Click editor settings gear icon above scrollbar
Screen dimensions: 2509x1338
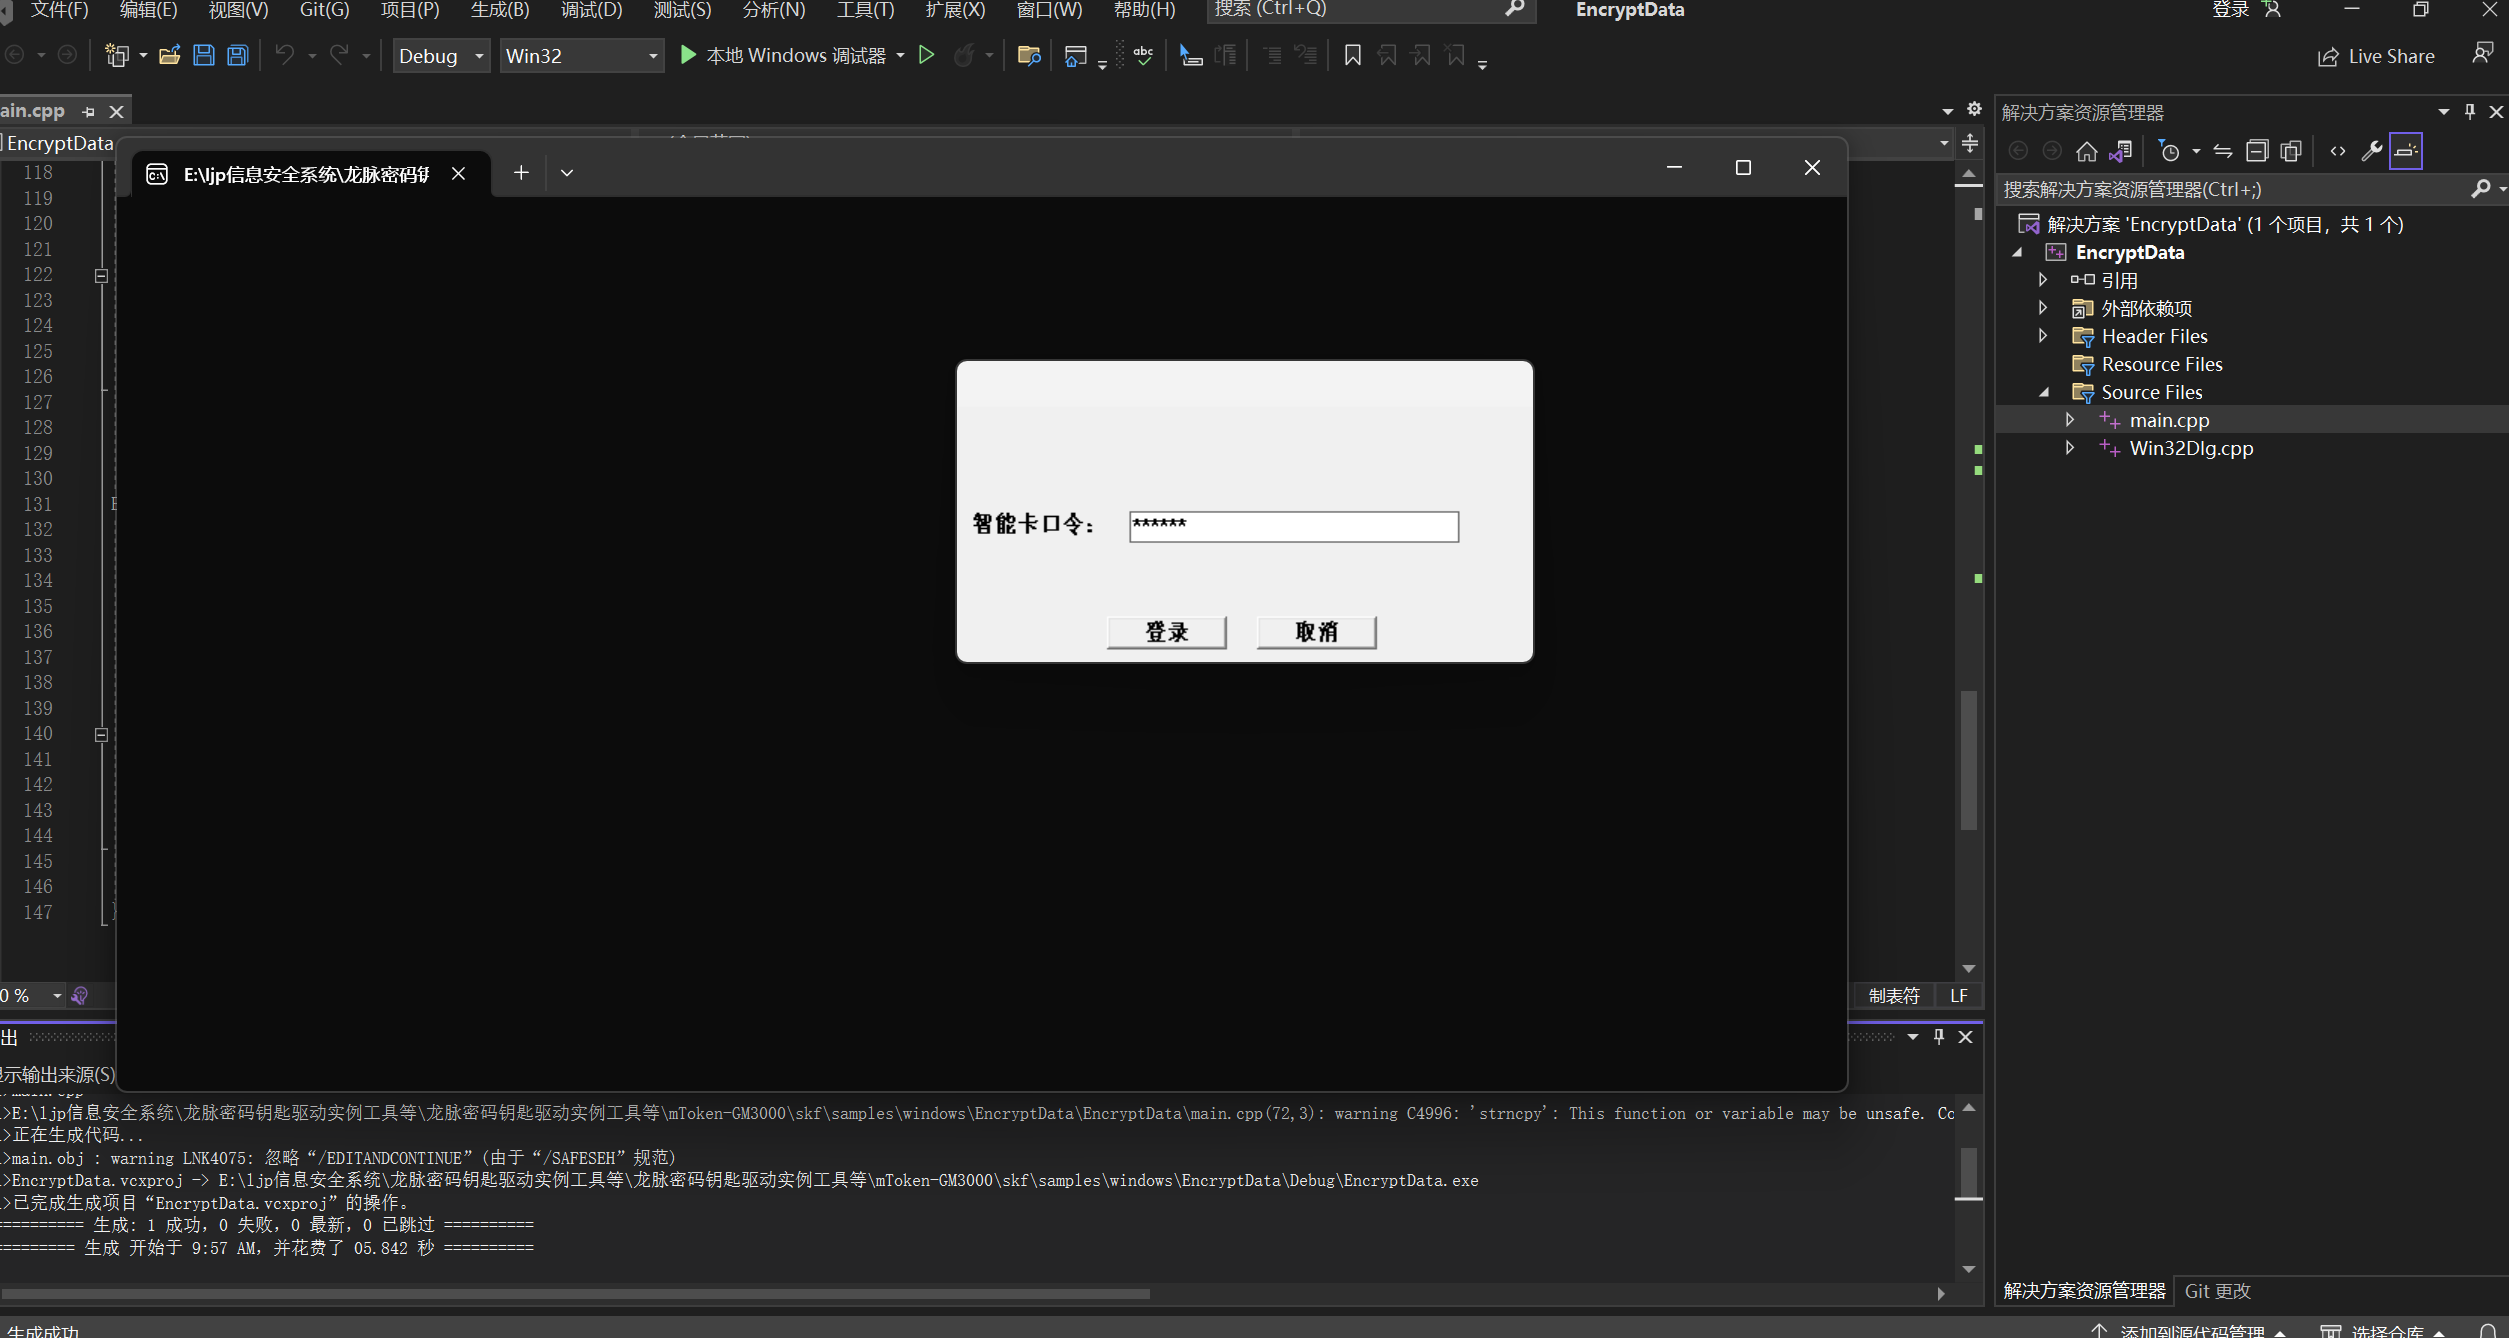point(1974,109)
